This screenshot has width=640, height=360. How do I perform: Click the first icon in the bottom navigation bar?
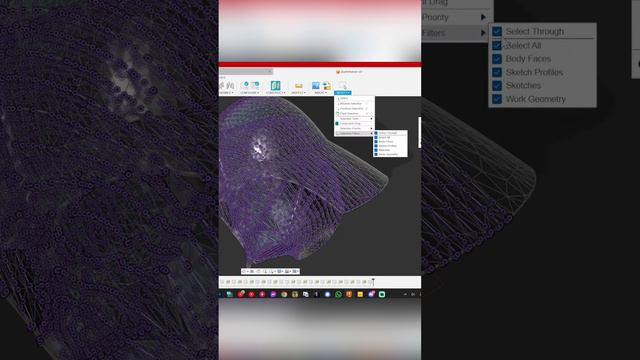244,271
